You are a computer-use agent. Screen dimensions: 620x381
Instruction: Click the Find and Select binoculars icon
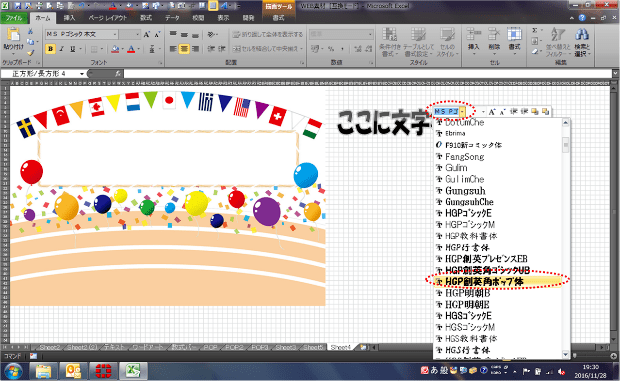[582, 35]
